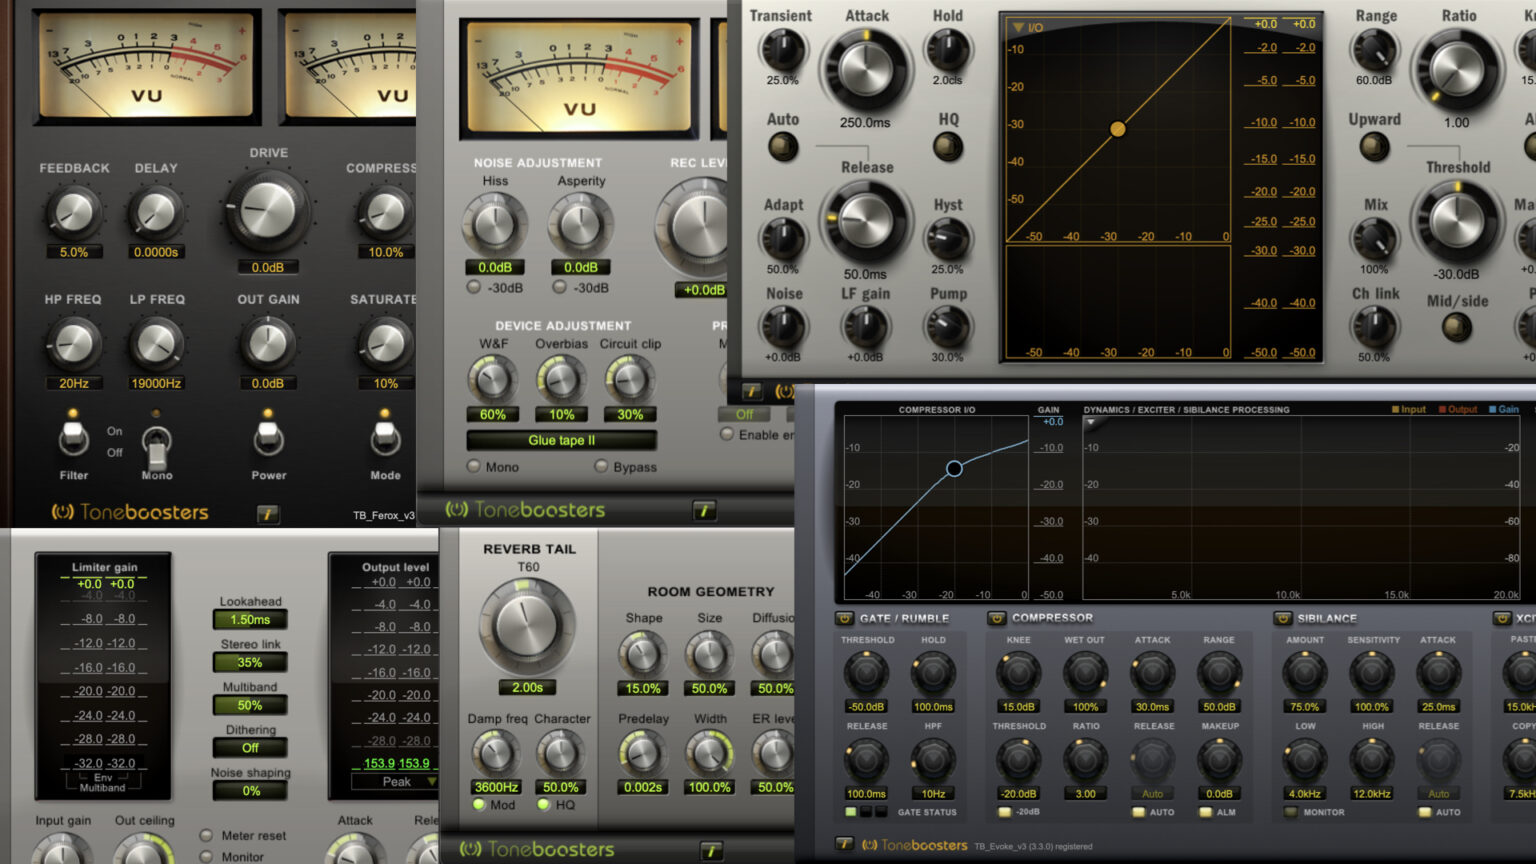Viewport: 1536px width, 864px height.
Task: Click the node on the compressor curve graph
Action: coord(953,469)
